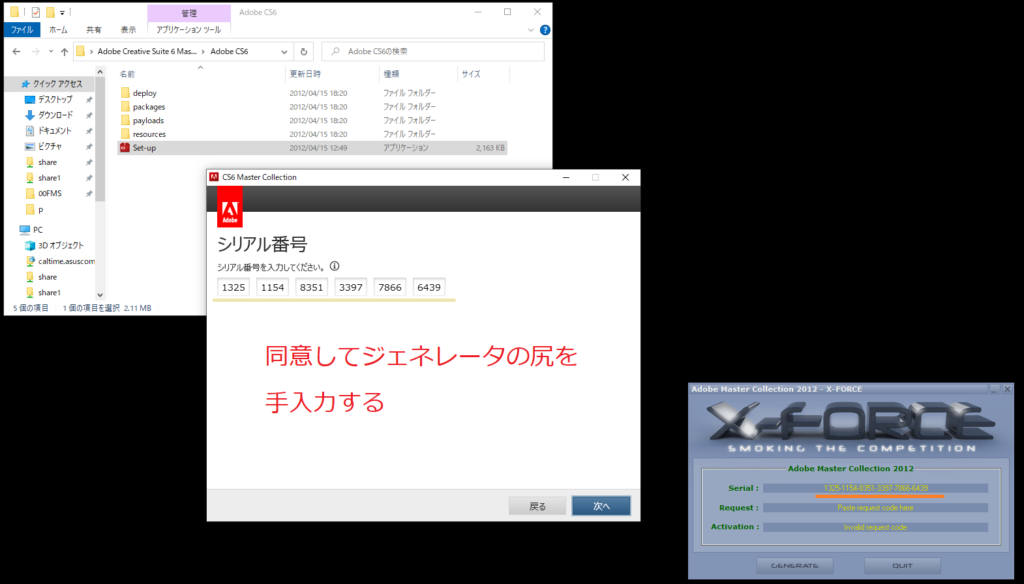This screenshot has height=584, width=1024.
Task: Open Properties from the quick access toolbar checkmark icon
Action: point(35,12)
